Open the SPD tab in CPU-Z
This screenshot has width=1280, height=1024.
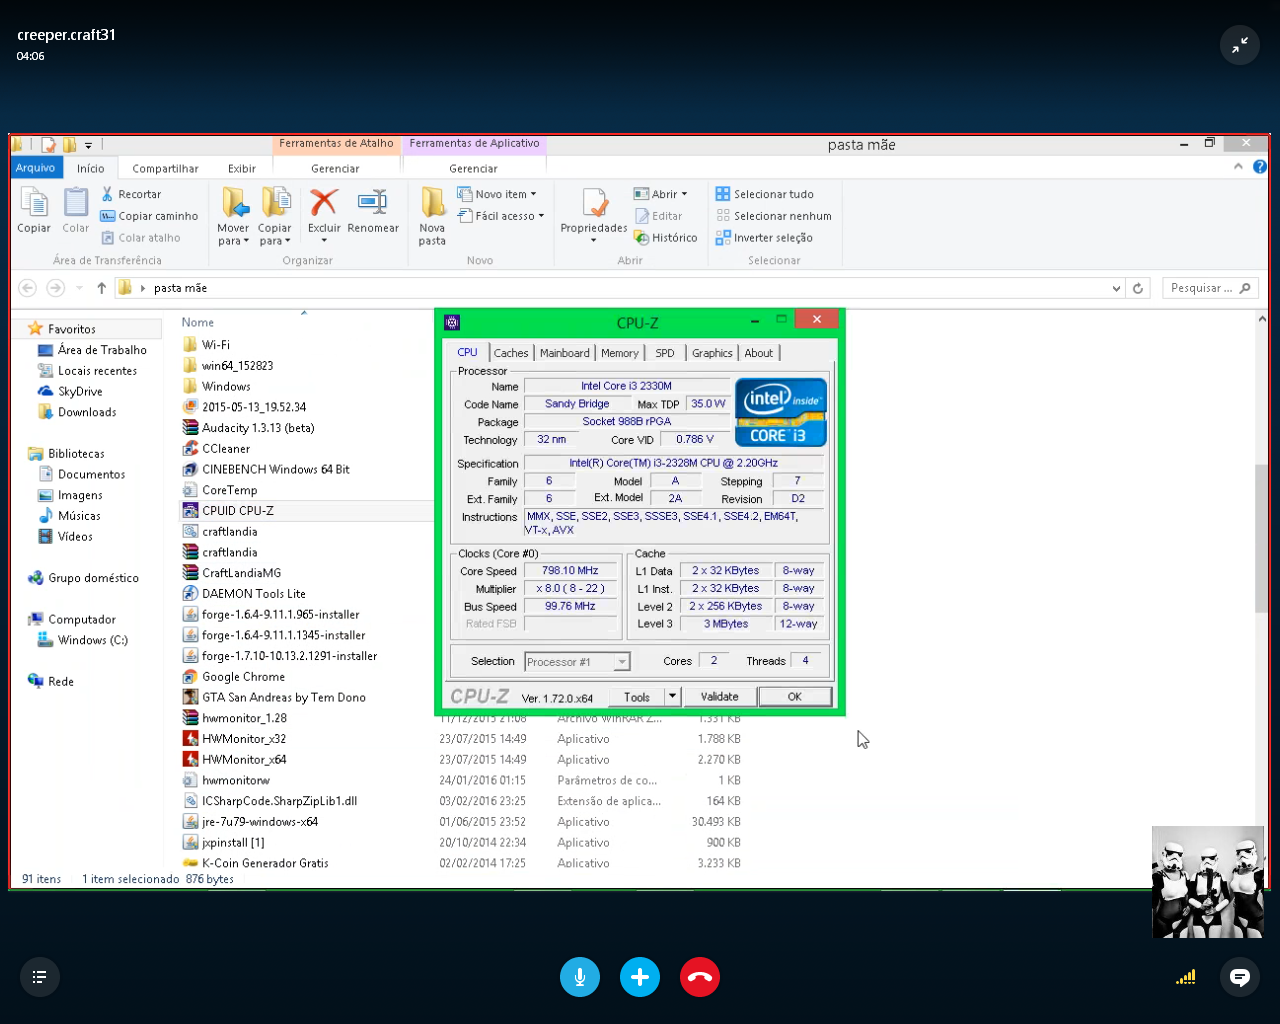click(665, 353)
